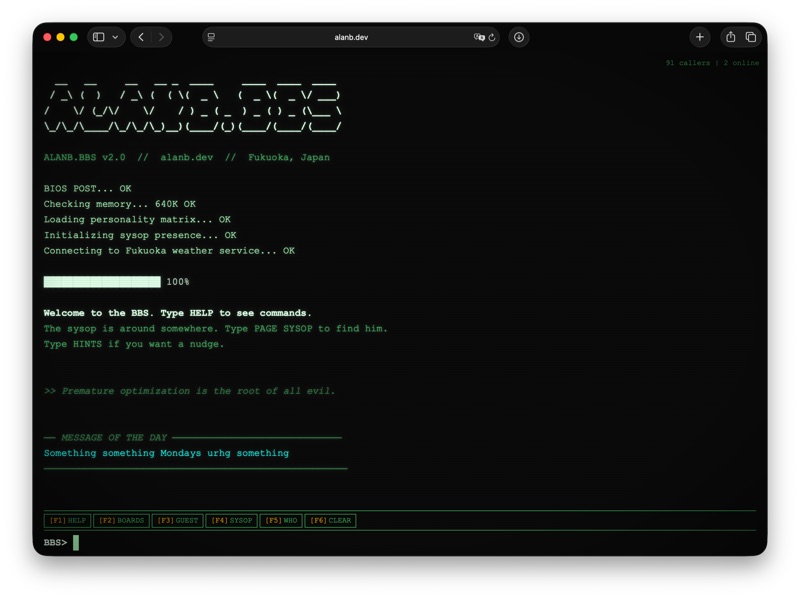Toggle the Safari sidebar panel
This screenshot has width=800, height=599.
(97, 37)
